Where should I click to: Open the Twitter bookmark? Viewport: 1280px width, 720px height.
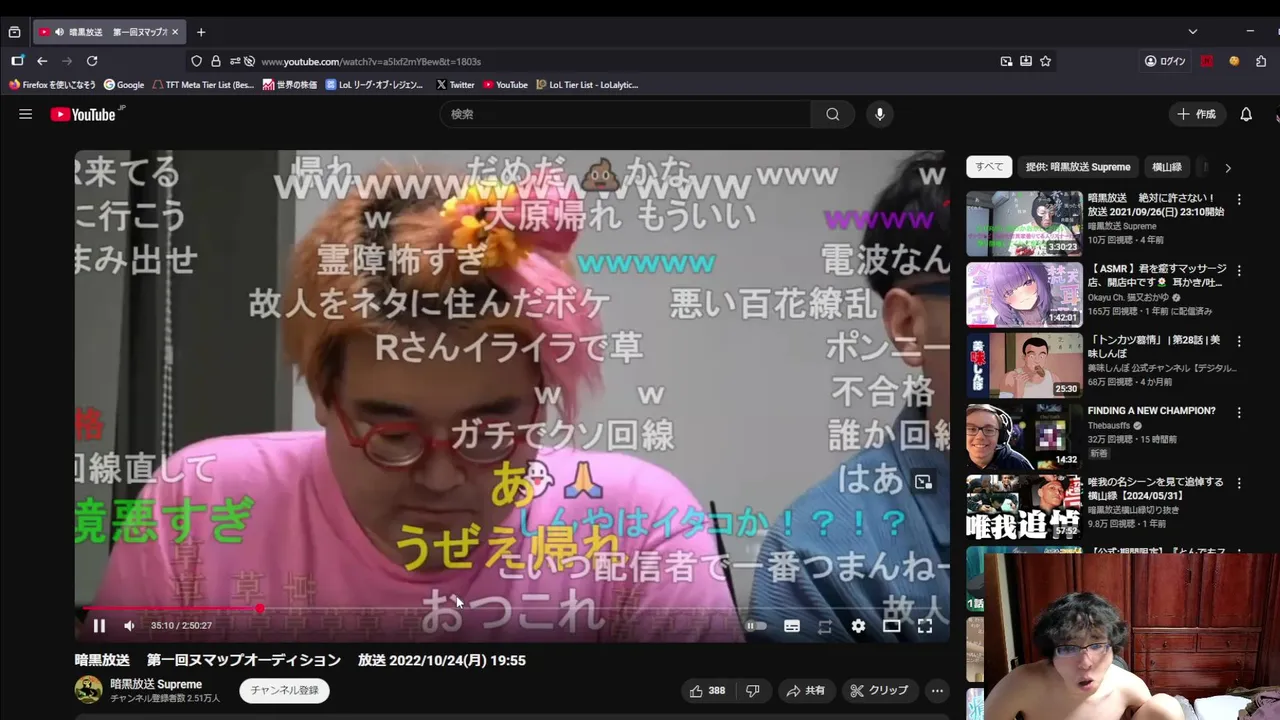(455, 85)
